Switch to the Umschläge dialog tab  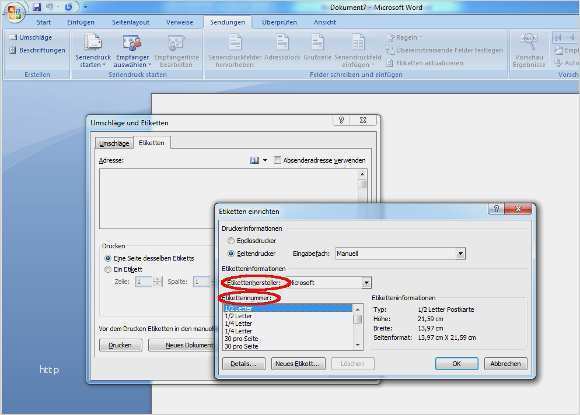[114, 144]
